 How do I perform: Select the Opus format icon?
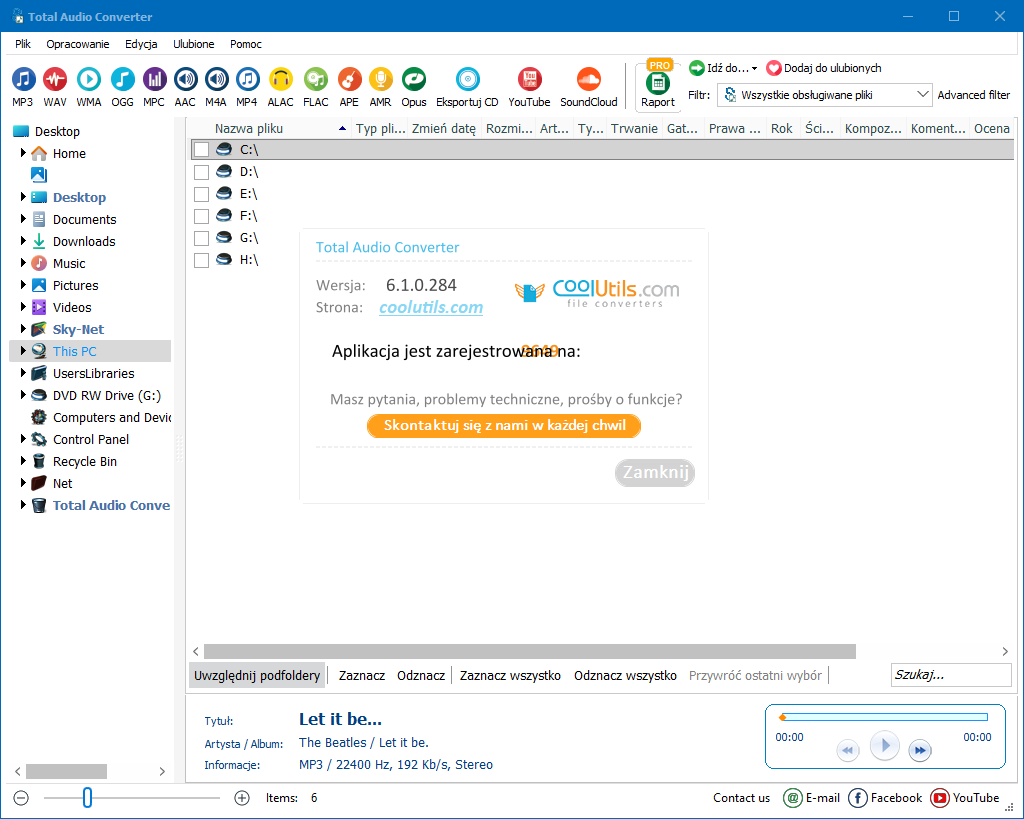coord(414,80)
